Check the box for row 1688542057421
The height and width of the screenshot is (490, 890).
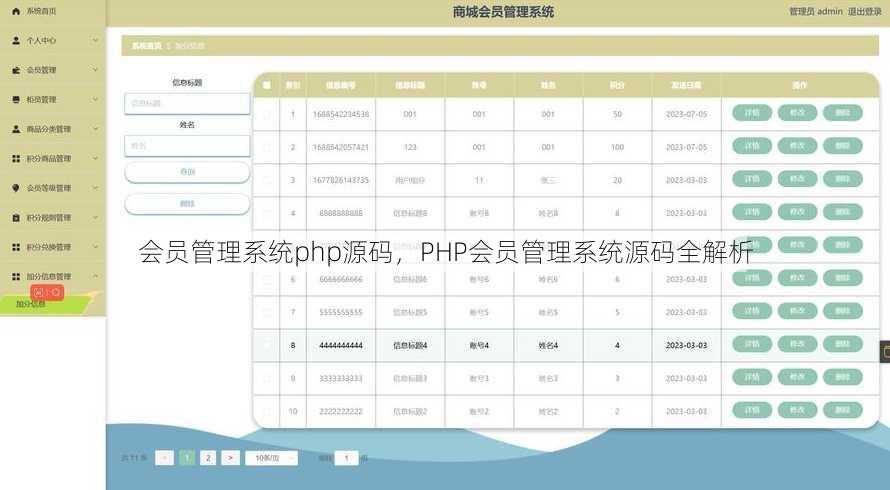coord(267,147)
